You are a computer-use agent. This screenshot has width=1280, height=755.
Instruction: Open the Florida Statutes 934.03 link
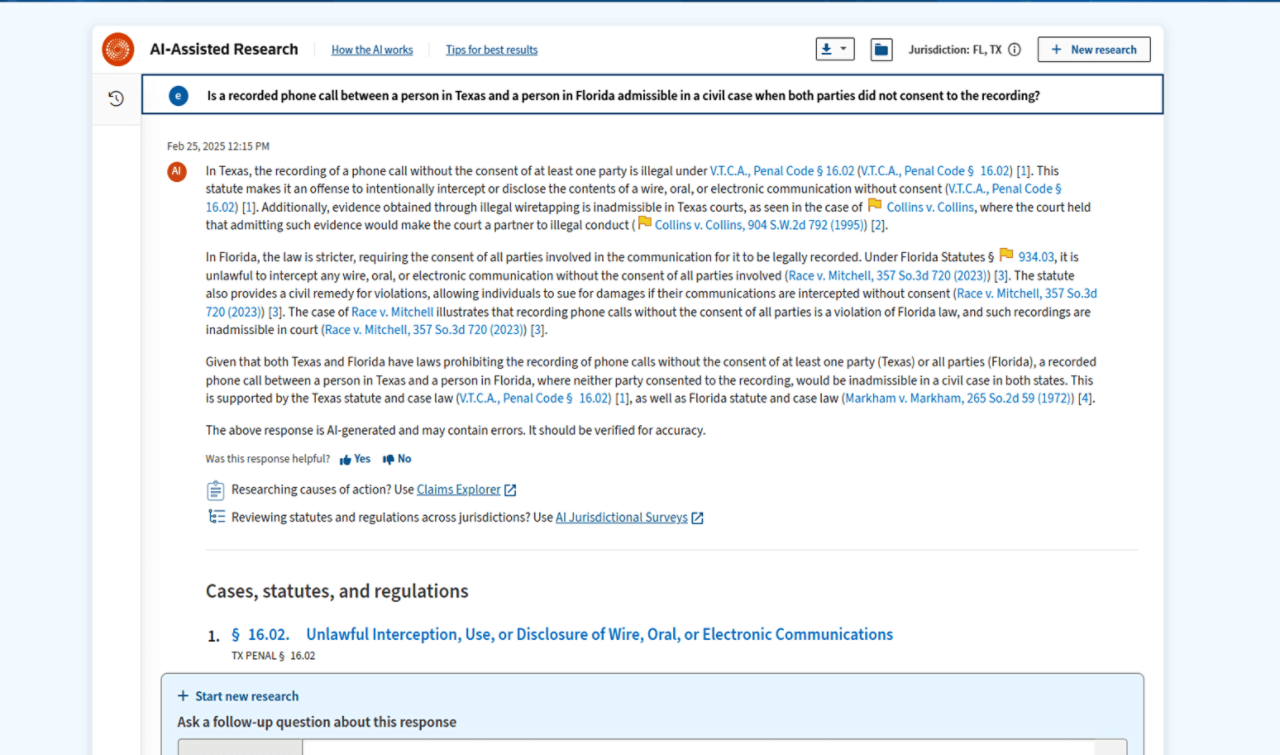[1036, 257]
